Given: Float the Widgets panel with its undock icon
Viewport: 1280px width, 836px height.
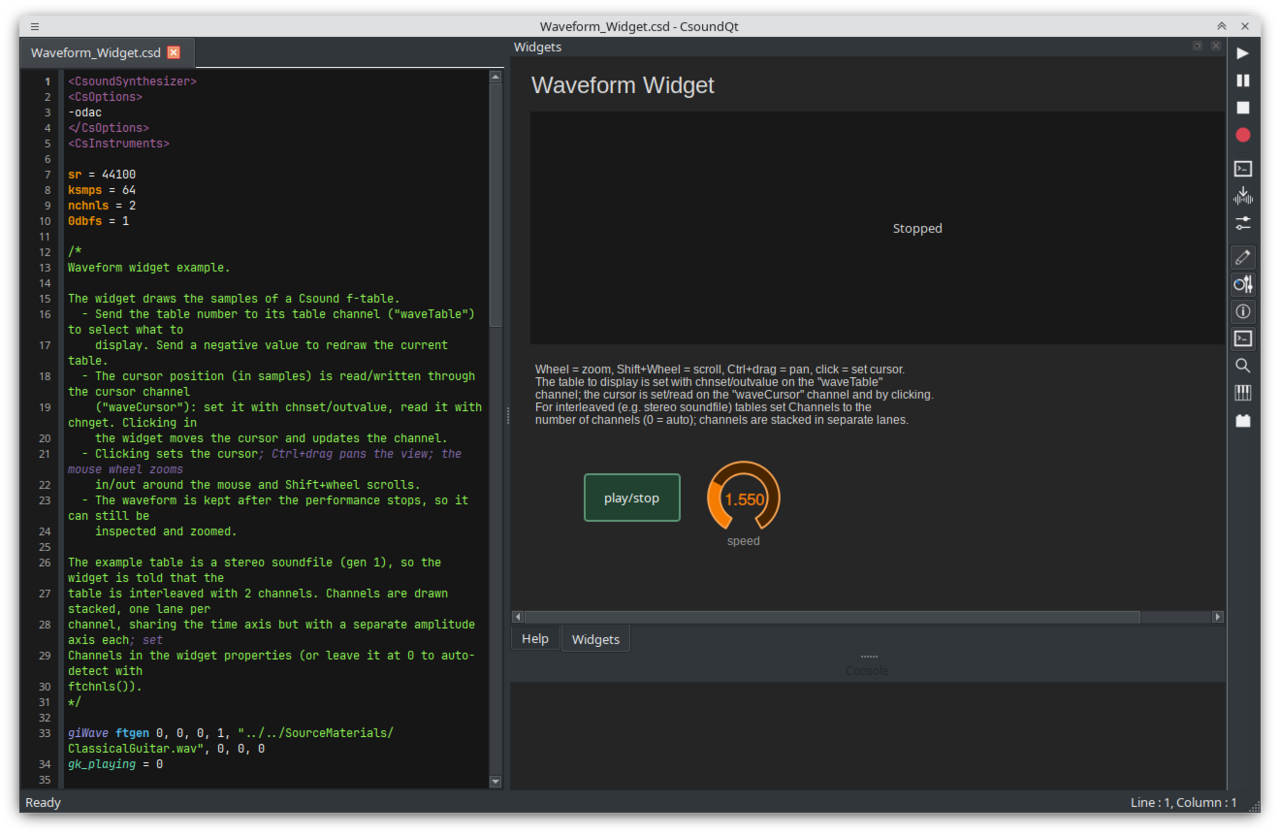Looking at the screenshot, I should (1197, 46).
